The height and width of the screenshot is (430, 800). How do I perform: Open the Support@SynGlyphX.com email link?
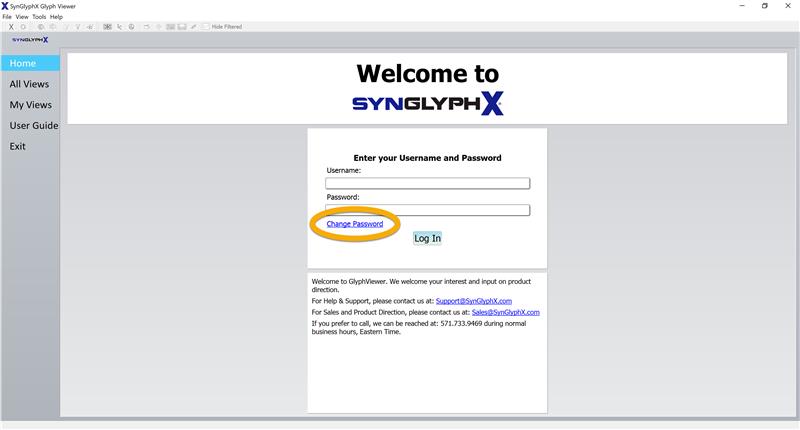click(473, 301)
